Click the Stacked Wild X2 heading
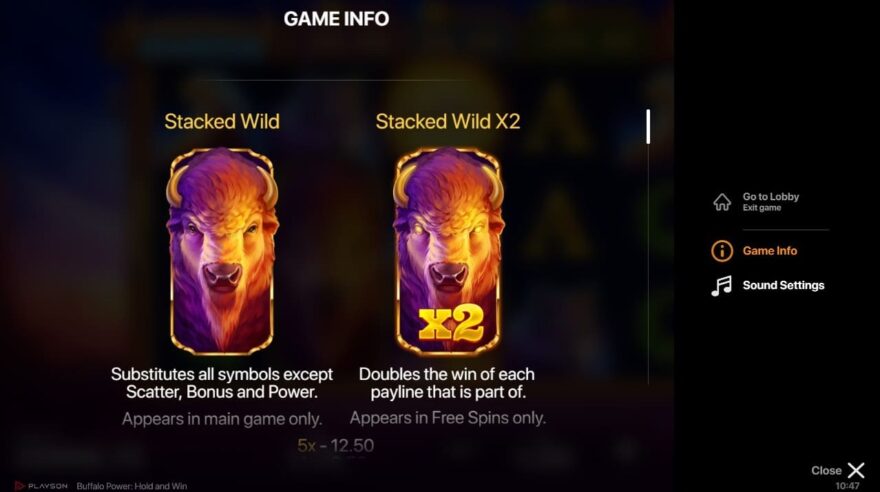 pos(448,121)
